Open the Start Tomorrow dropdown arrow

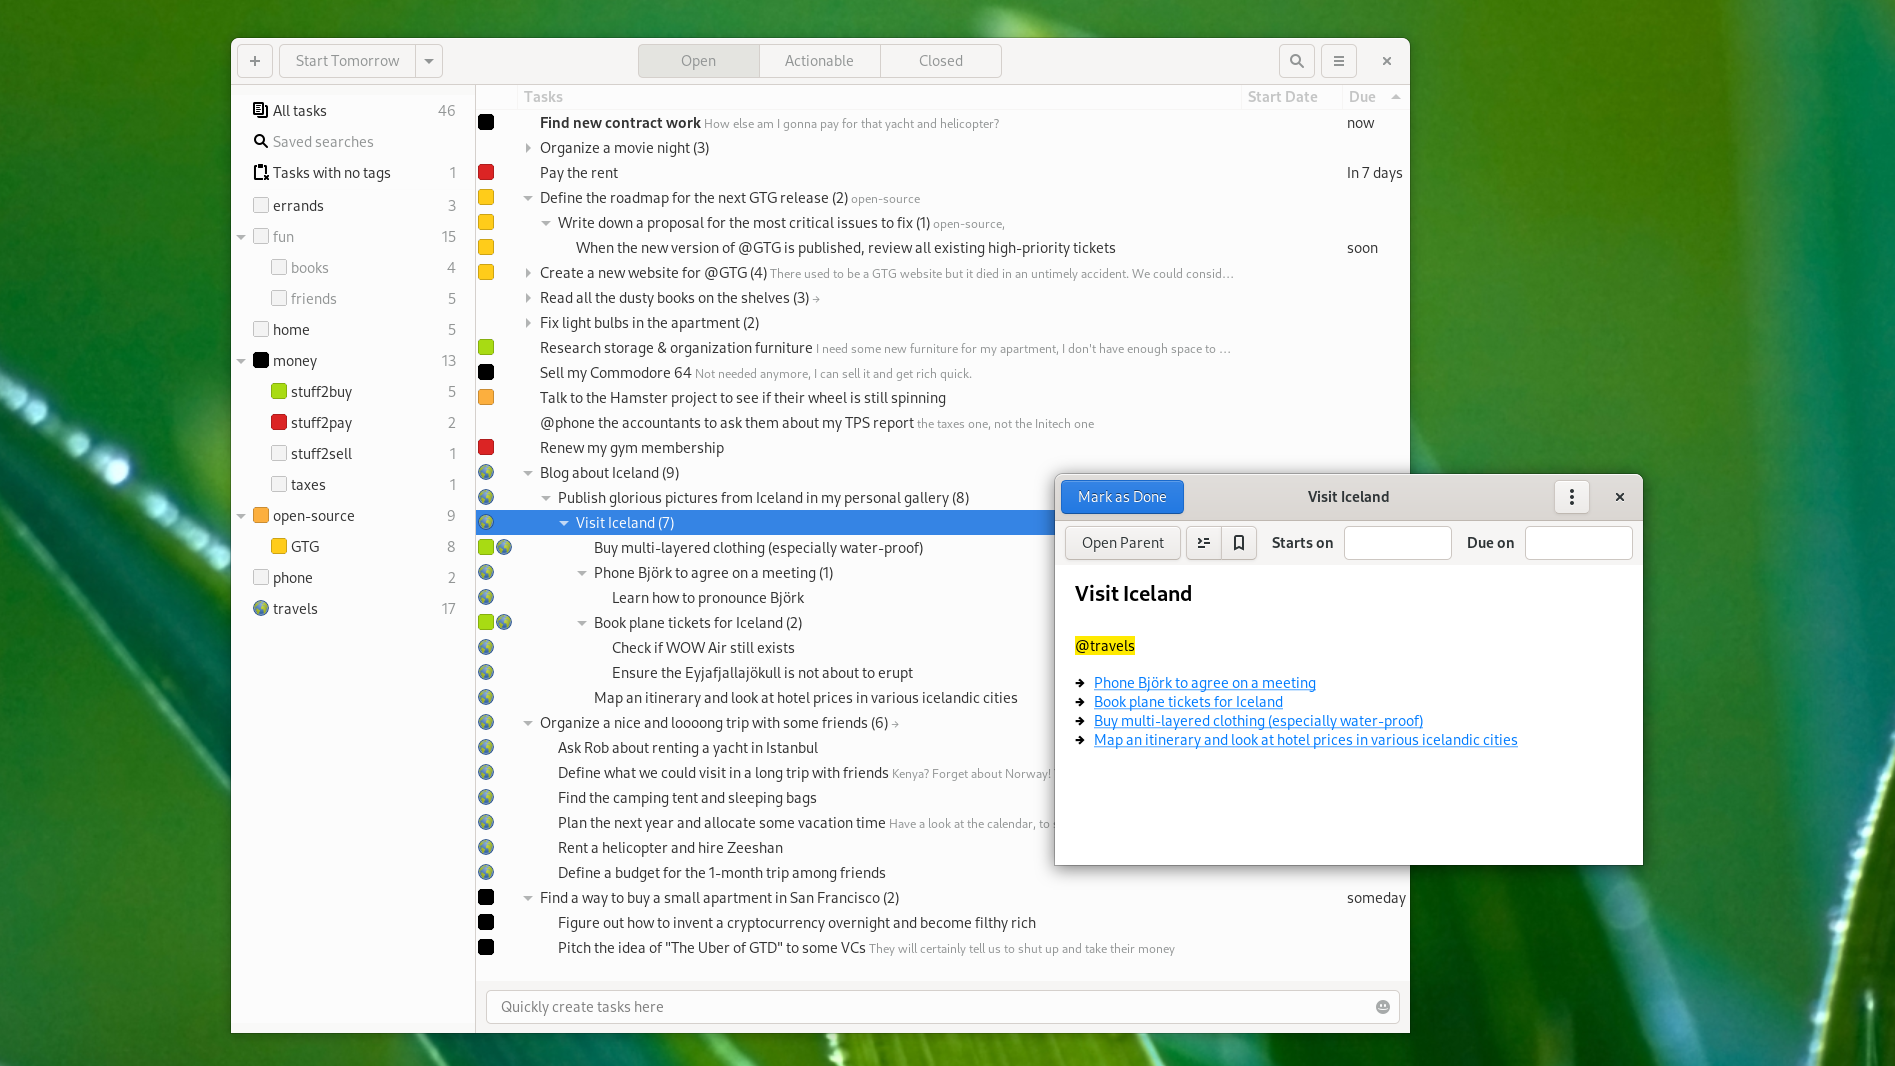(428, 61)
